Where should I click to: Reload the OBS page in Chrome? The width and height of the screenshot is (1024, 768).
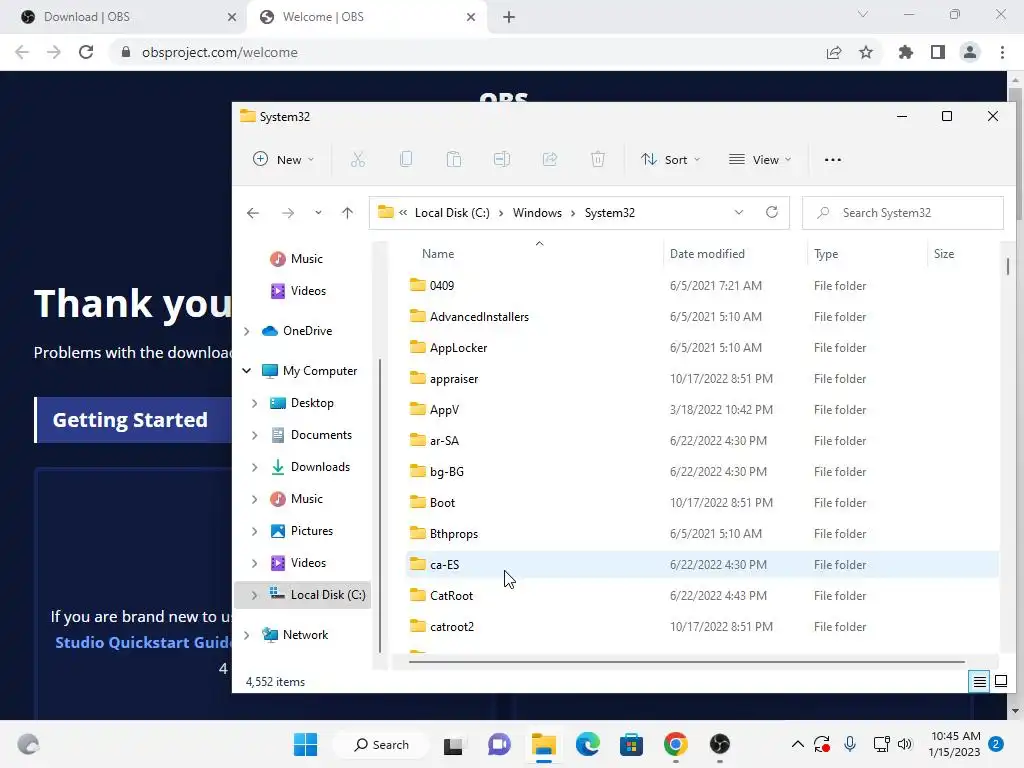86,52
